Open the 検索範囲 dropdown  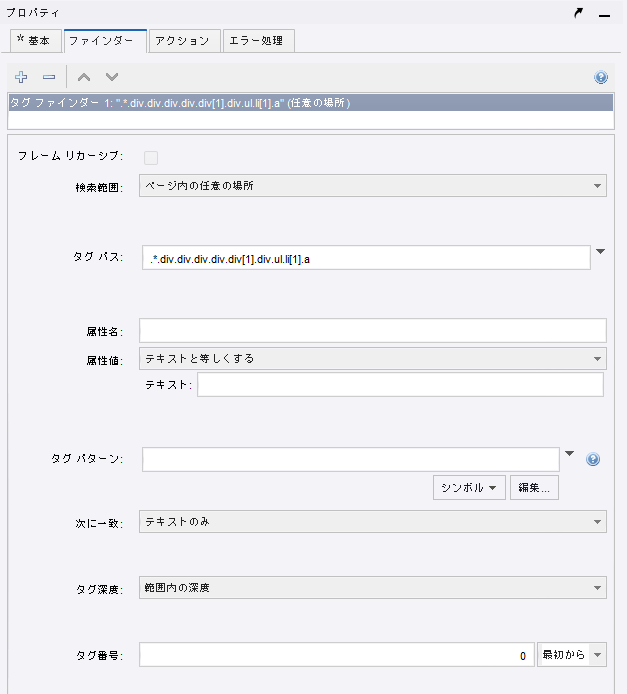coord(373,186)
